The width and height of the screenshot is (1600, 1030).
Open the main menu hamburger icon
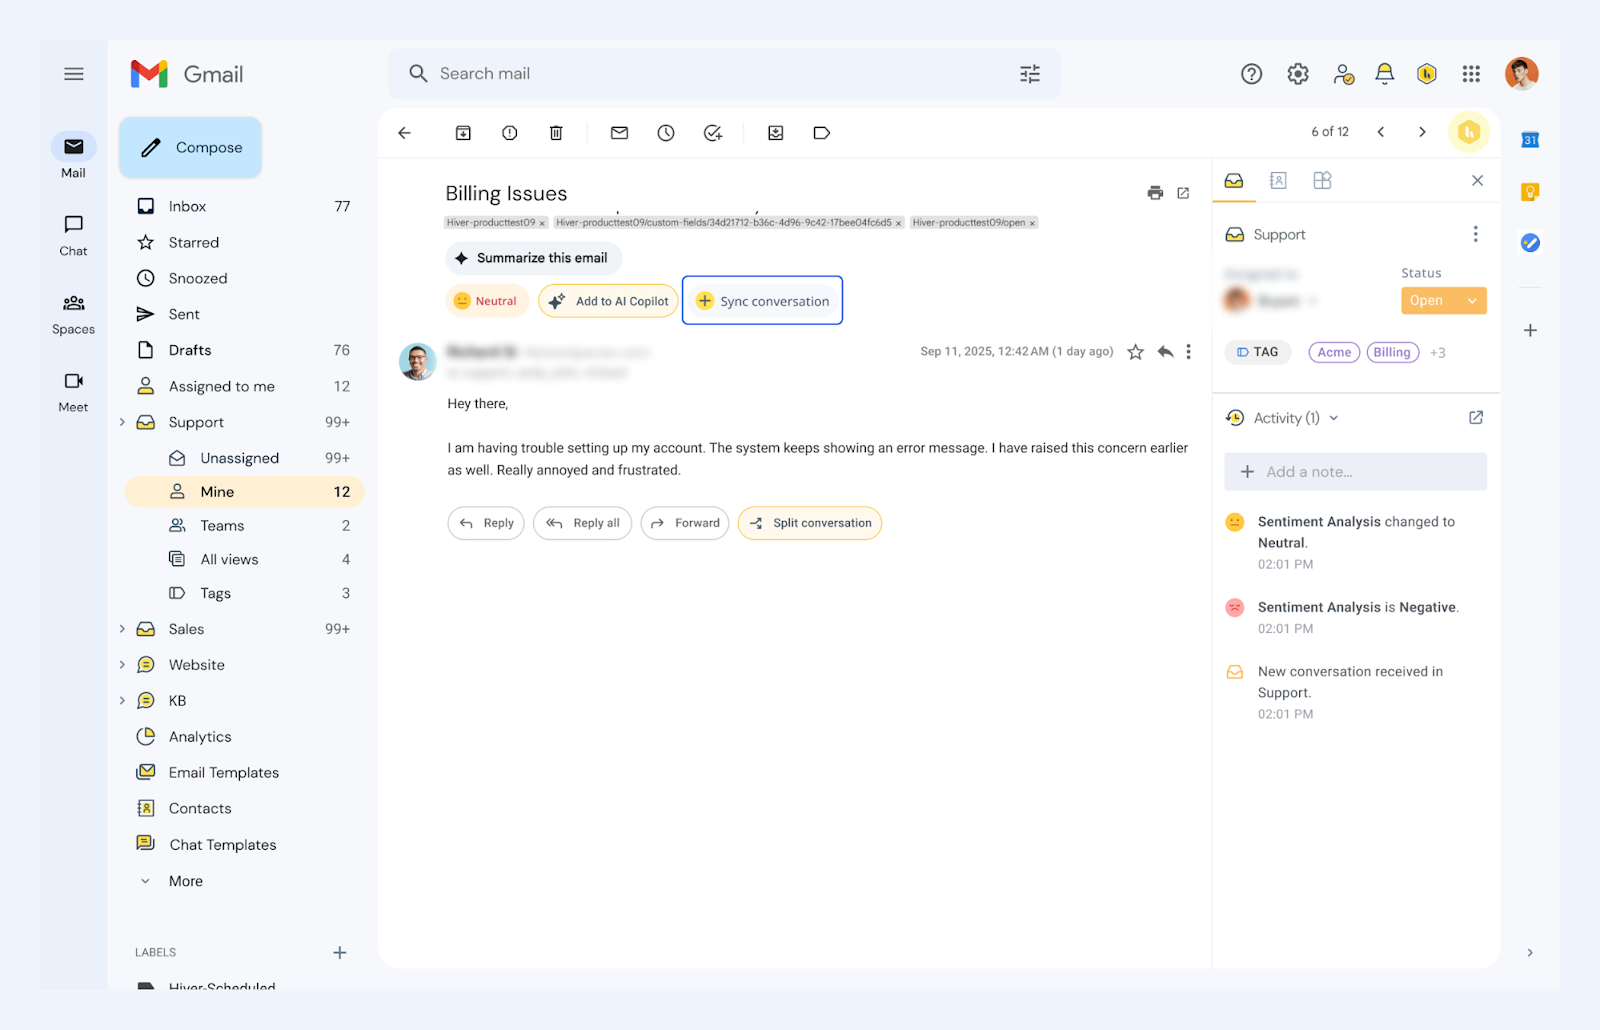[x=73, y=74]
